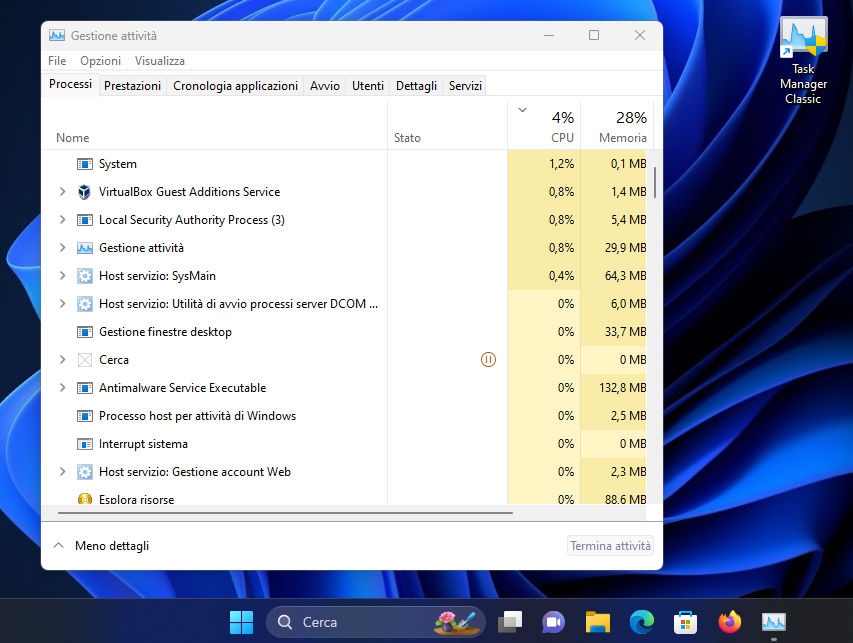Sort by the Memoria column header
The height and width of the screenshot is (643, 853).
tap(617, 126)
